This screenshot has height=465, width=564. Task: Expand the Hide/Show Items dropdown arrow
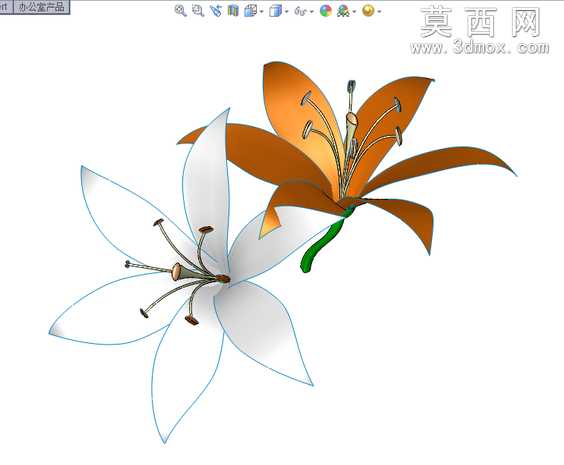coord(311,12)
